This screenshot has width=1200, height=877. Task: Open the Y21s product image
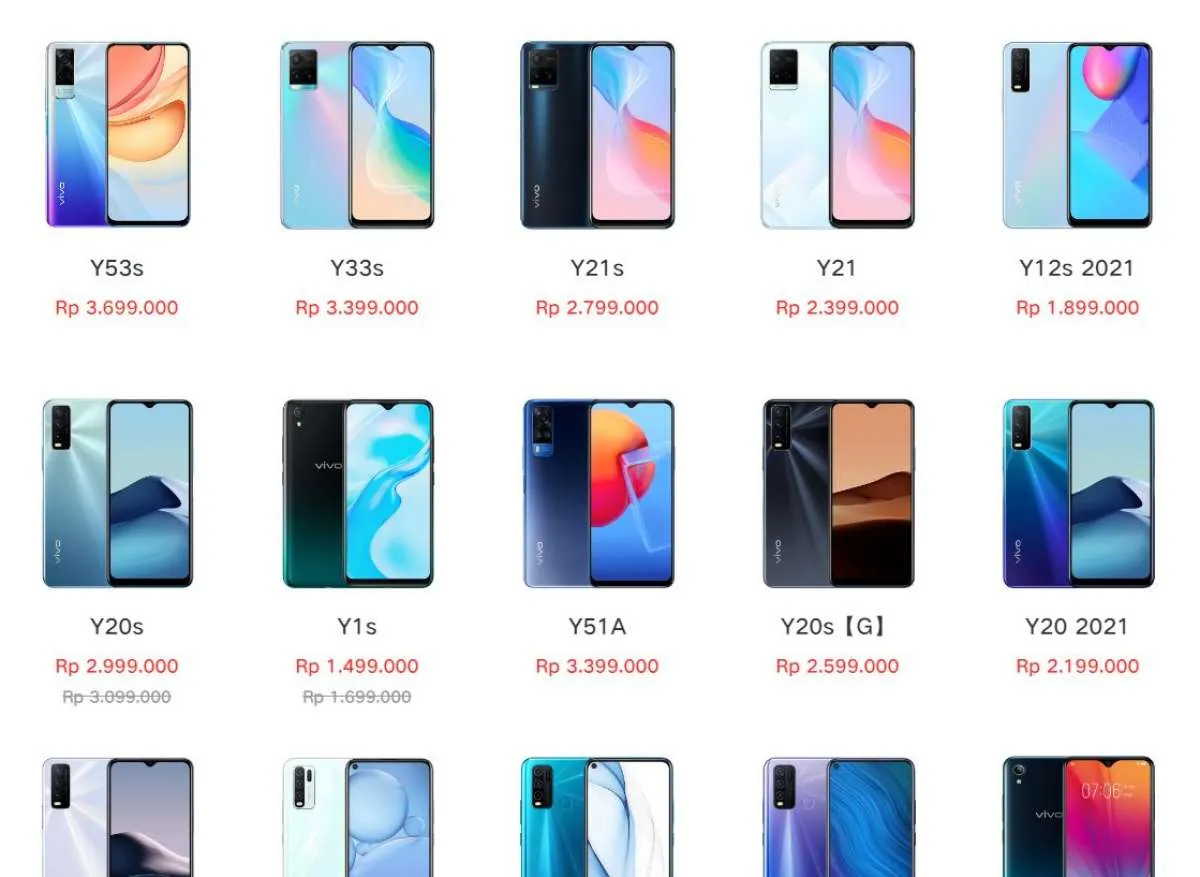point(597,134)
